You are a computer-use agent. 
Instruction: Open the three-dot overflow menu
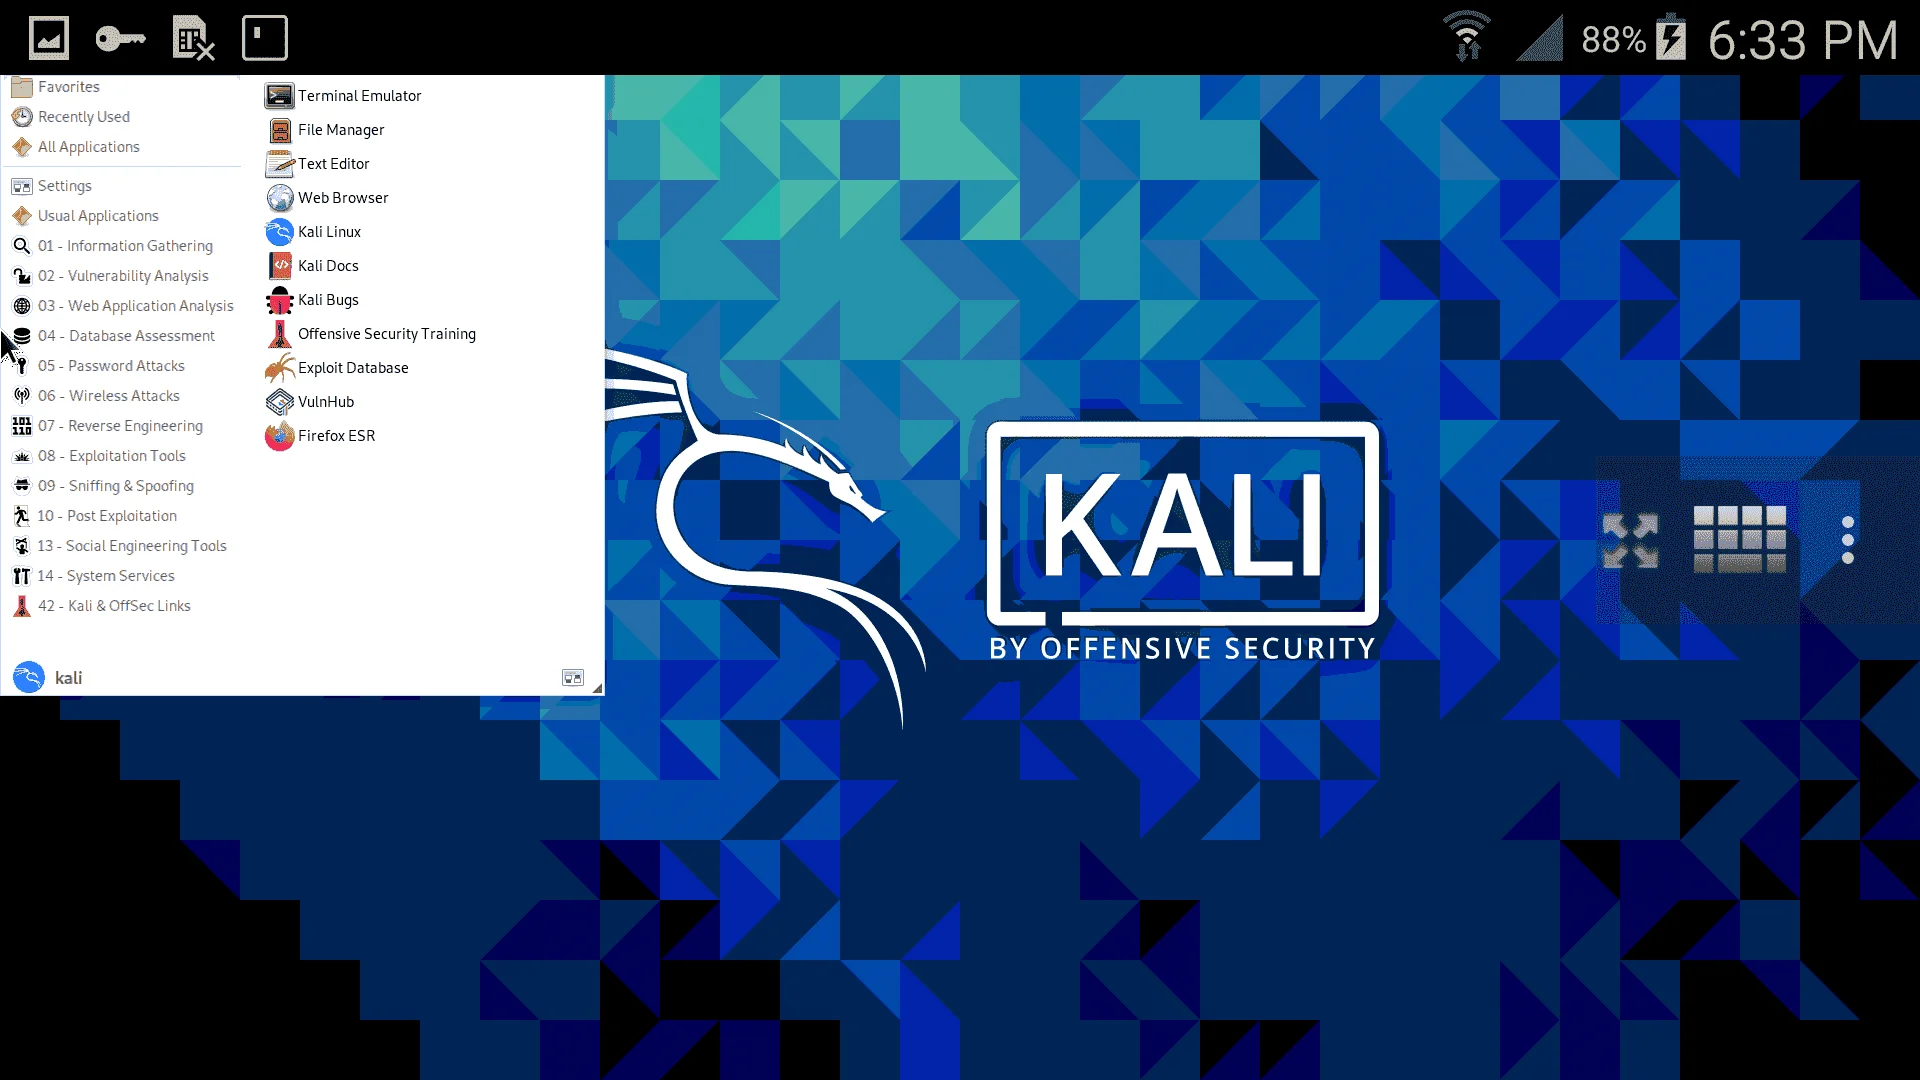click(1847, 540)
